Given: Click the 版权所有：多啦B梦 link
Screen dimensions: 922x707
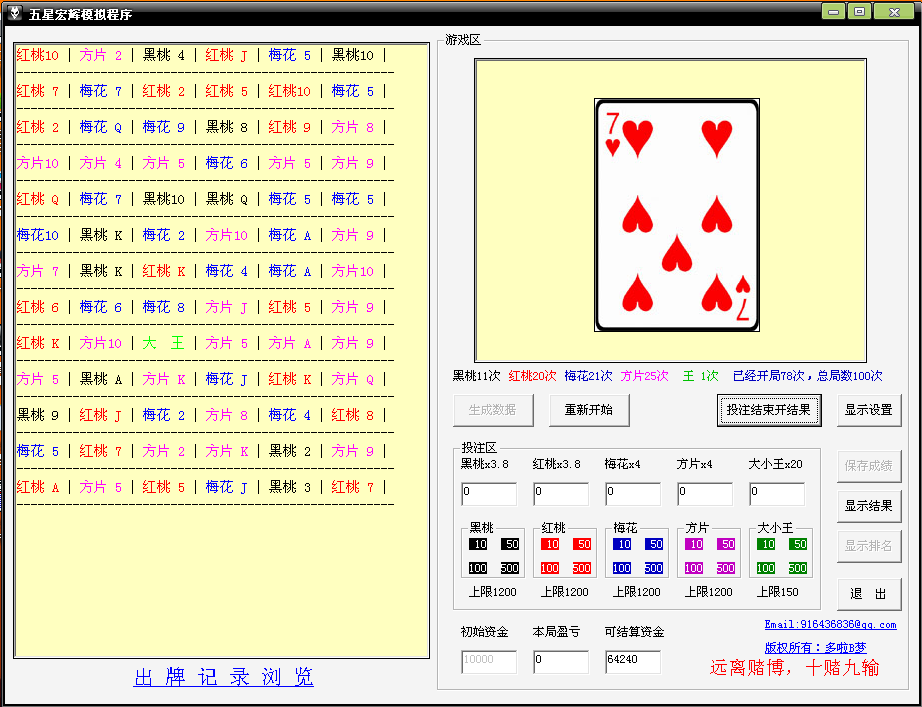Looking at the screenshot, I should click(x=816, y=648).
